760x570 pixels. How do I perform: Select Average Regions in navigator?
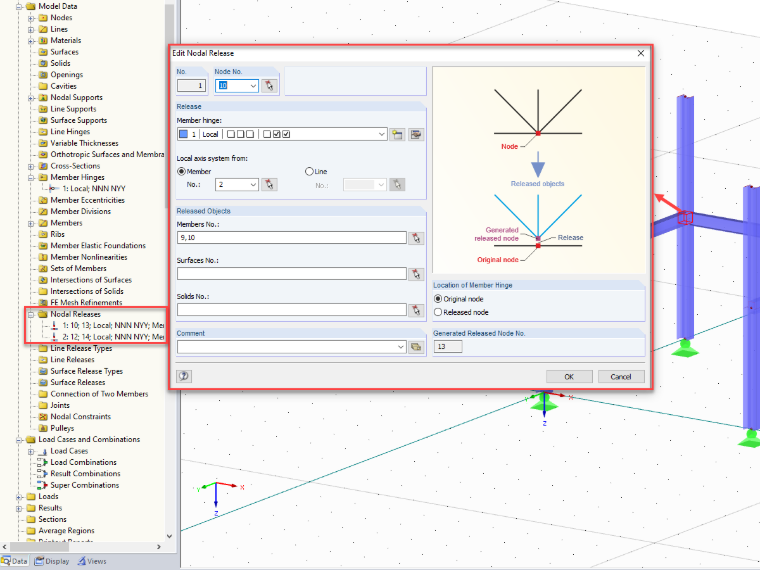tap(66, 531)
